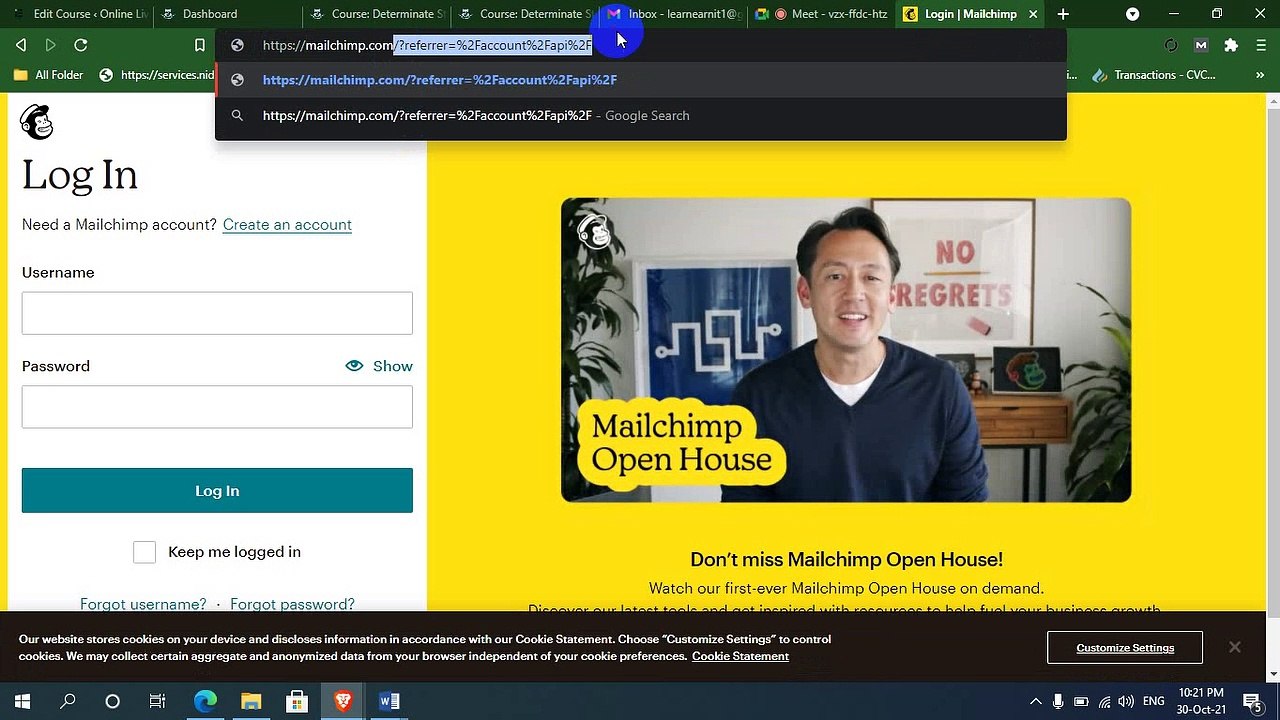
Task: Click the browser forward arrow
Action: 50,45
